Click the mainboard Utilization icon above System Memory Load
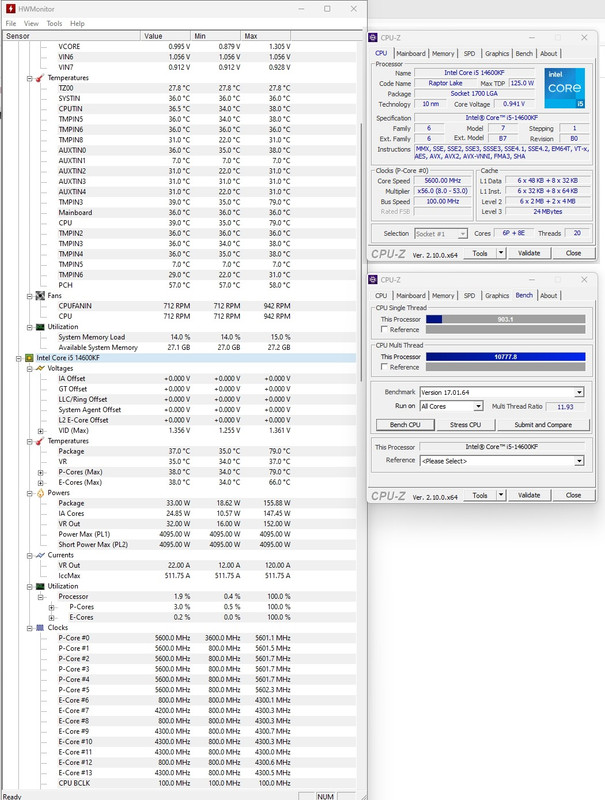This screenshot has width=605, height=800. [x=40, y=327]
